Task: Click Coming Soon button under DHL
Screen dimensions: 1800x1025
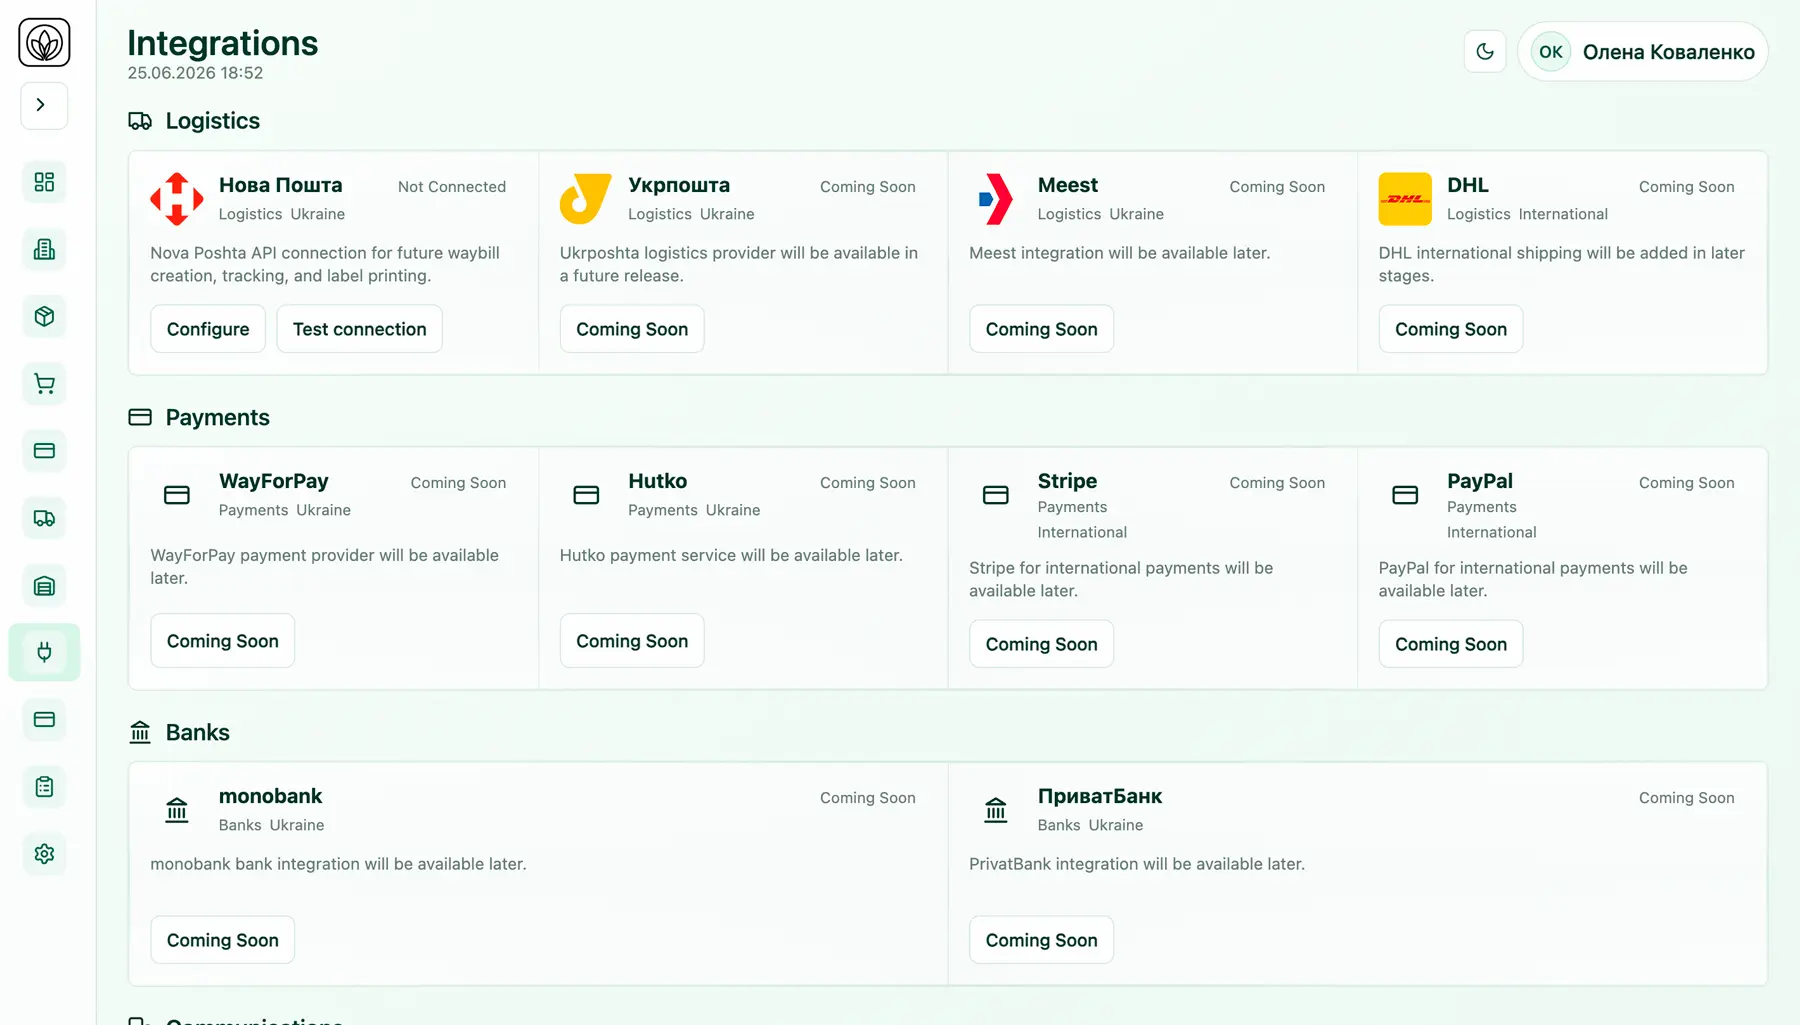Action: [1451, 329]
